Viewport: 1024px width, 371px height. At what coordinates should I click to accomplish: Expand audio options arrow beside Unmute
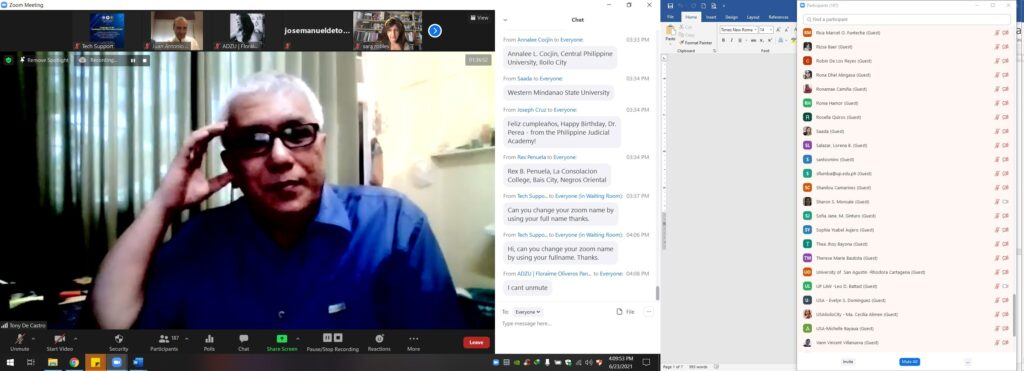(33, 338)
